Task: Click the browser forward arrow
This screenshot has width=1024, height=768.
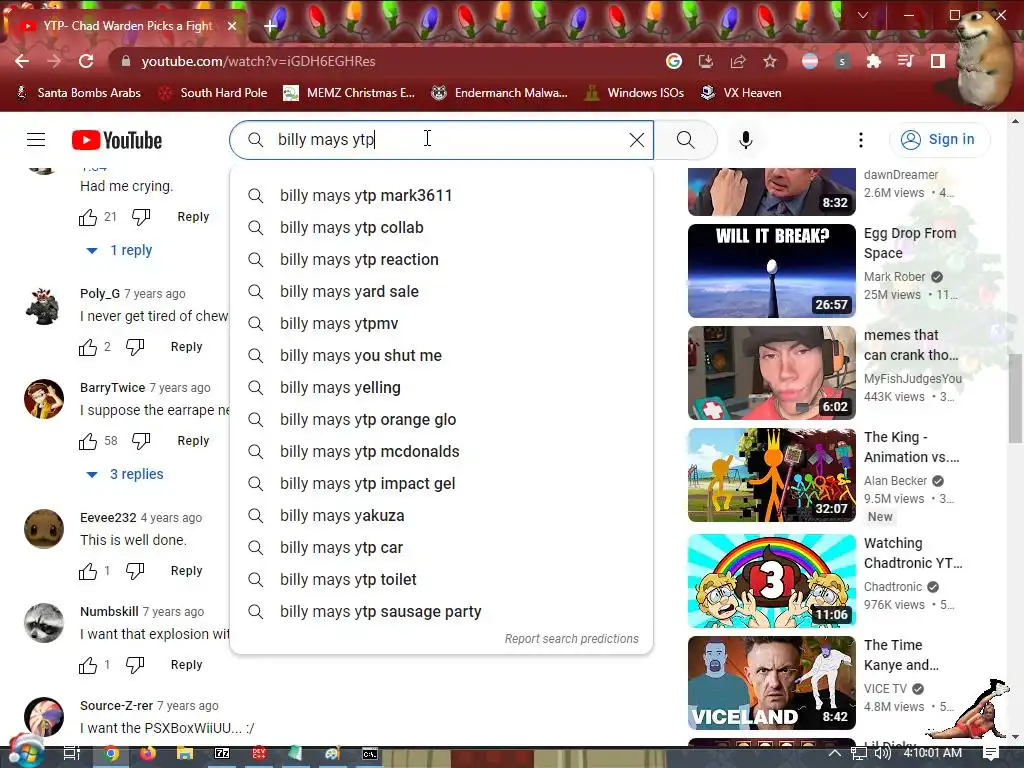Action: pos(54,61)
